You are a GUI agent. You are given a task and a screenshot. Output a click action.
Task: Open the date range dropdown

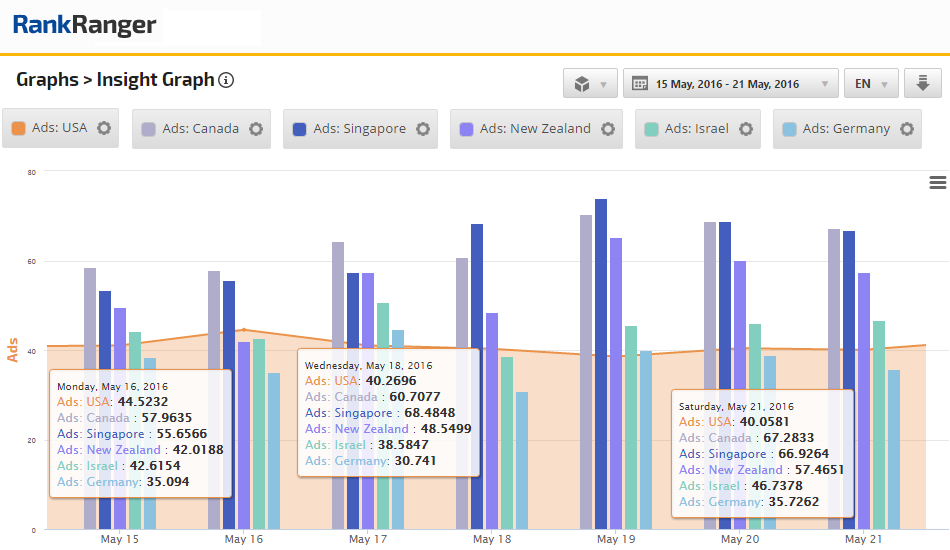[x=730, y=84]
